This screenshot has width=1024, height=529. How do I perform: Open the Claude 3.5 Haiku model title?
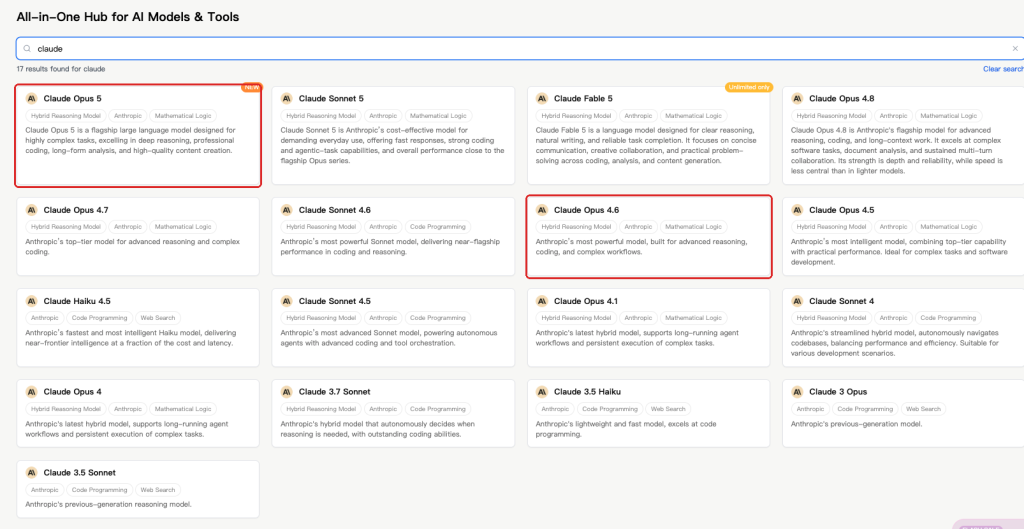click(x=588, y=392)
